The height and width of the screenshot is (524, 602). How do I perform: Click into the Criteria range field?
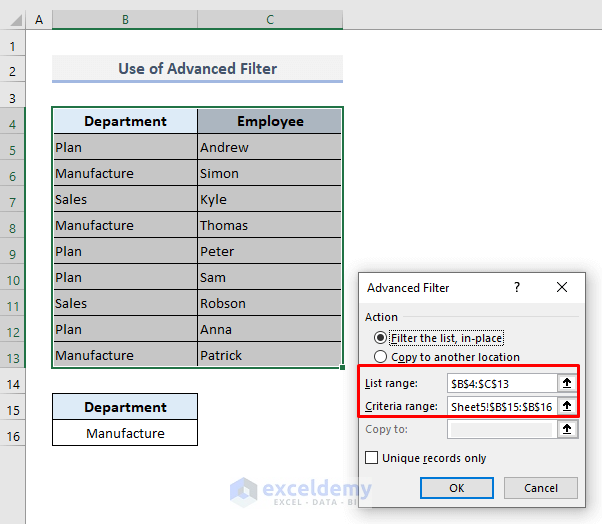click(x=502, y=406)
